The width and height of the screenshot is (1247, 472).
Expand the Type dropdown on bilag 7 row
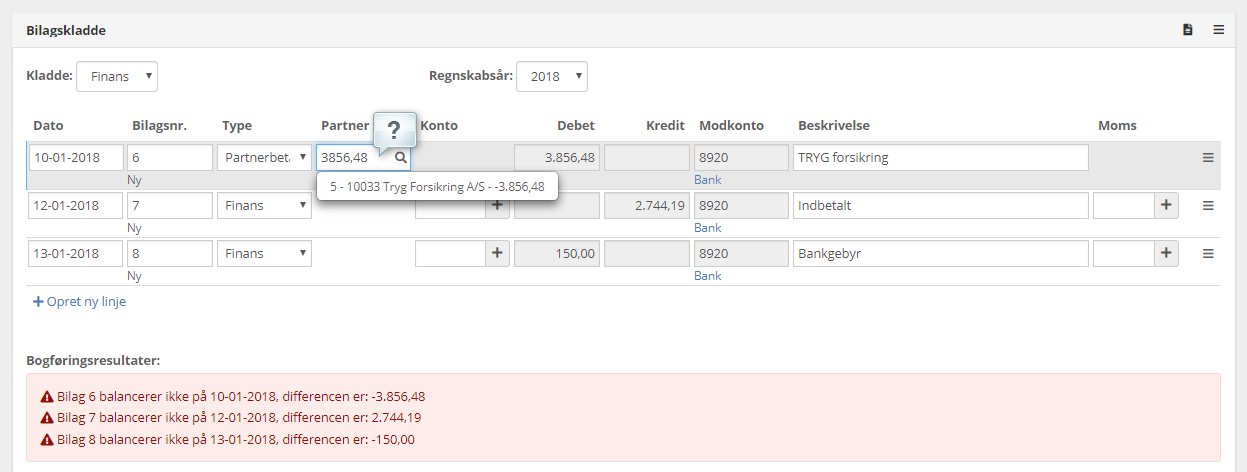click(264, 205)
